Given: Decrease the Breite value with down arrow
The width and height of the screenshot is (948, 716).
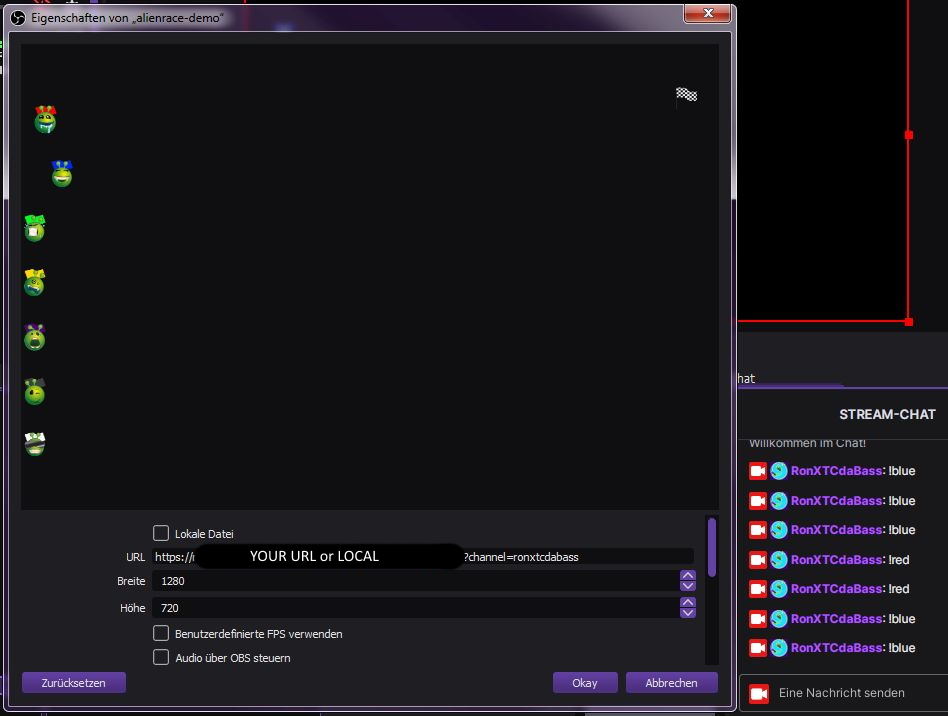Looking at the screenshot, I should [x=687, y=585].
